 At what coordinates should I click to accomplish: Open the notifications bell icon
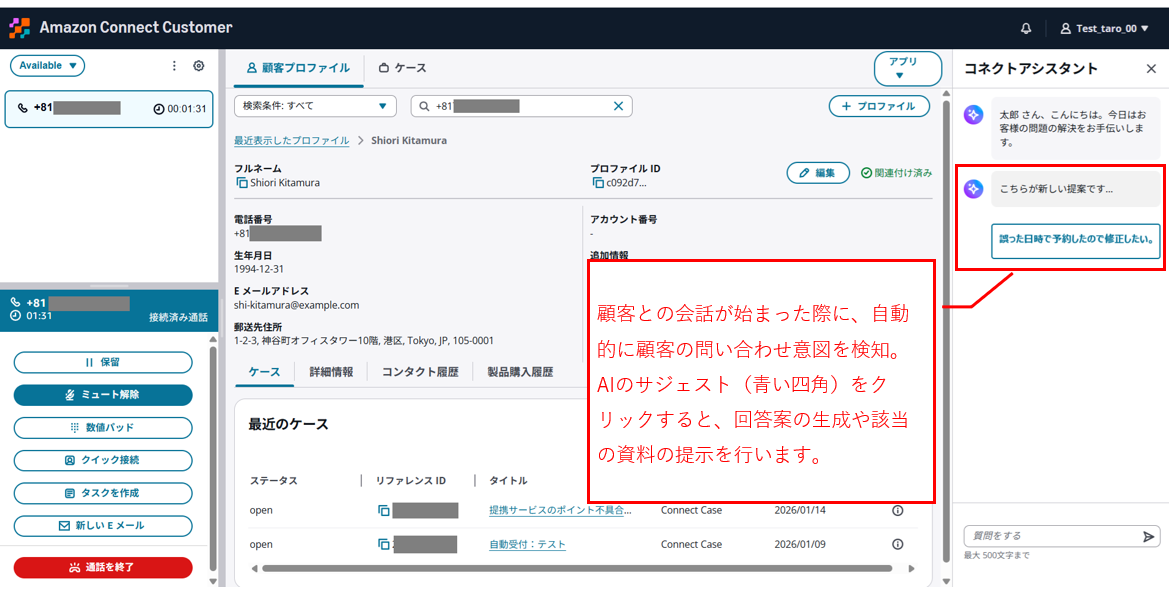1027,28
